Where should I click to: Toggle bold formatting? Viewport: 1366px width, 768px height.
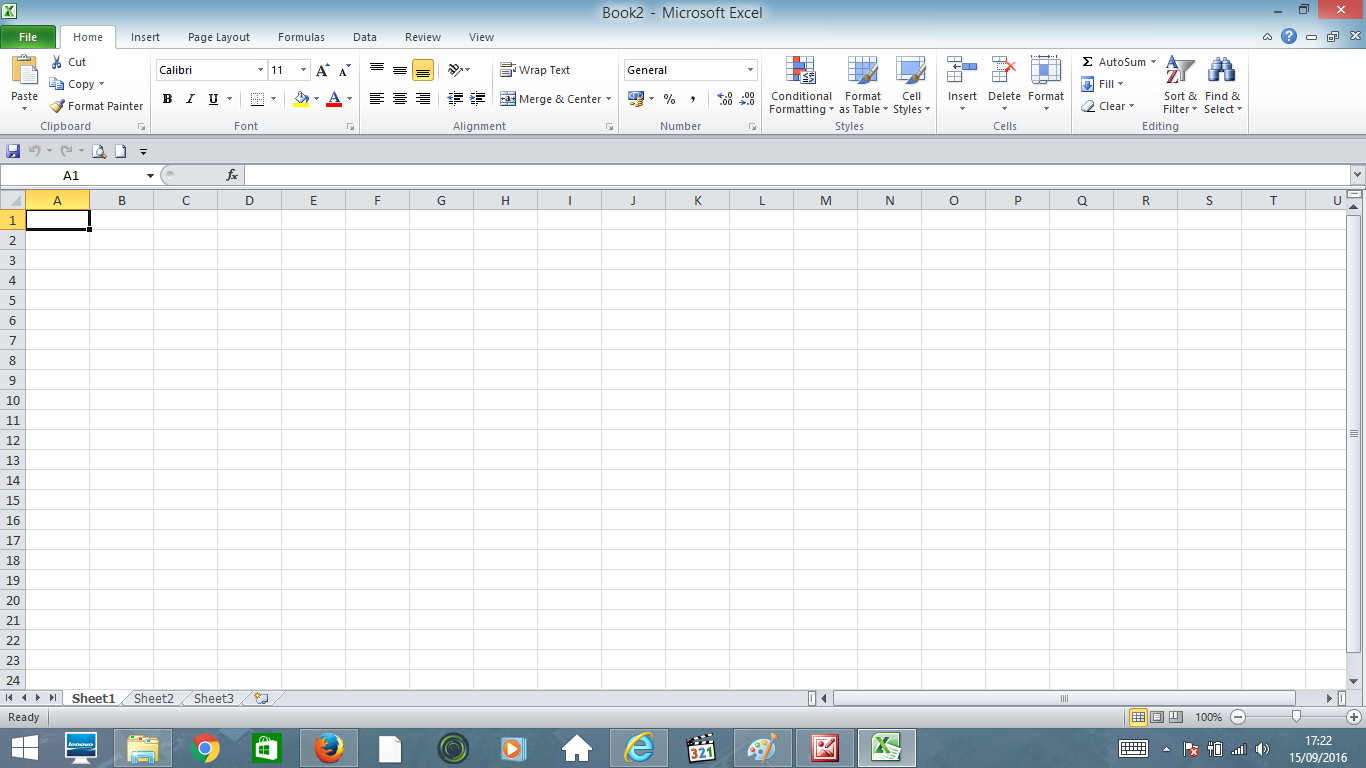(x=167, y=99)
